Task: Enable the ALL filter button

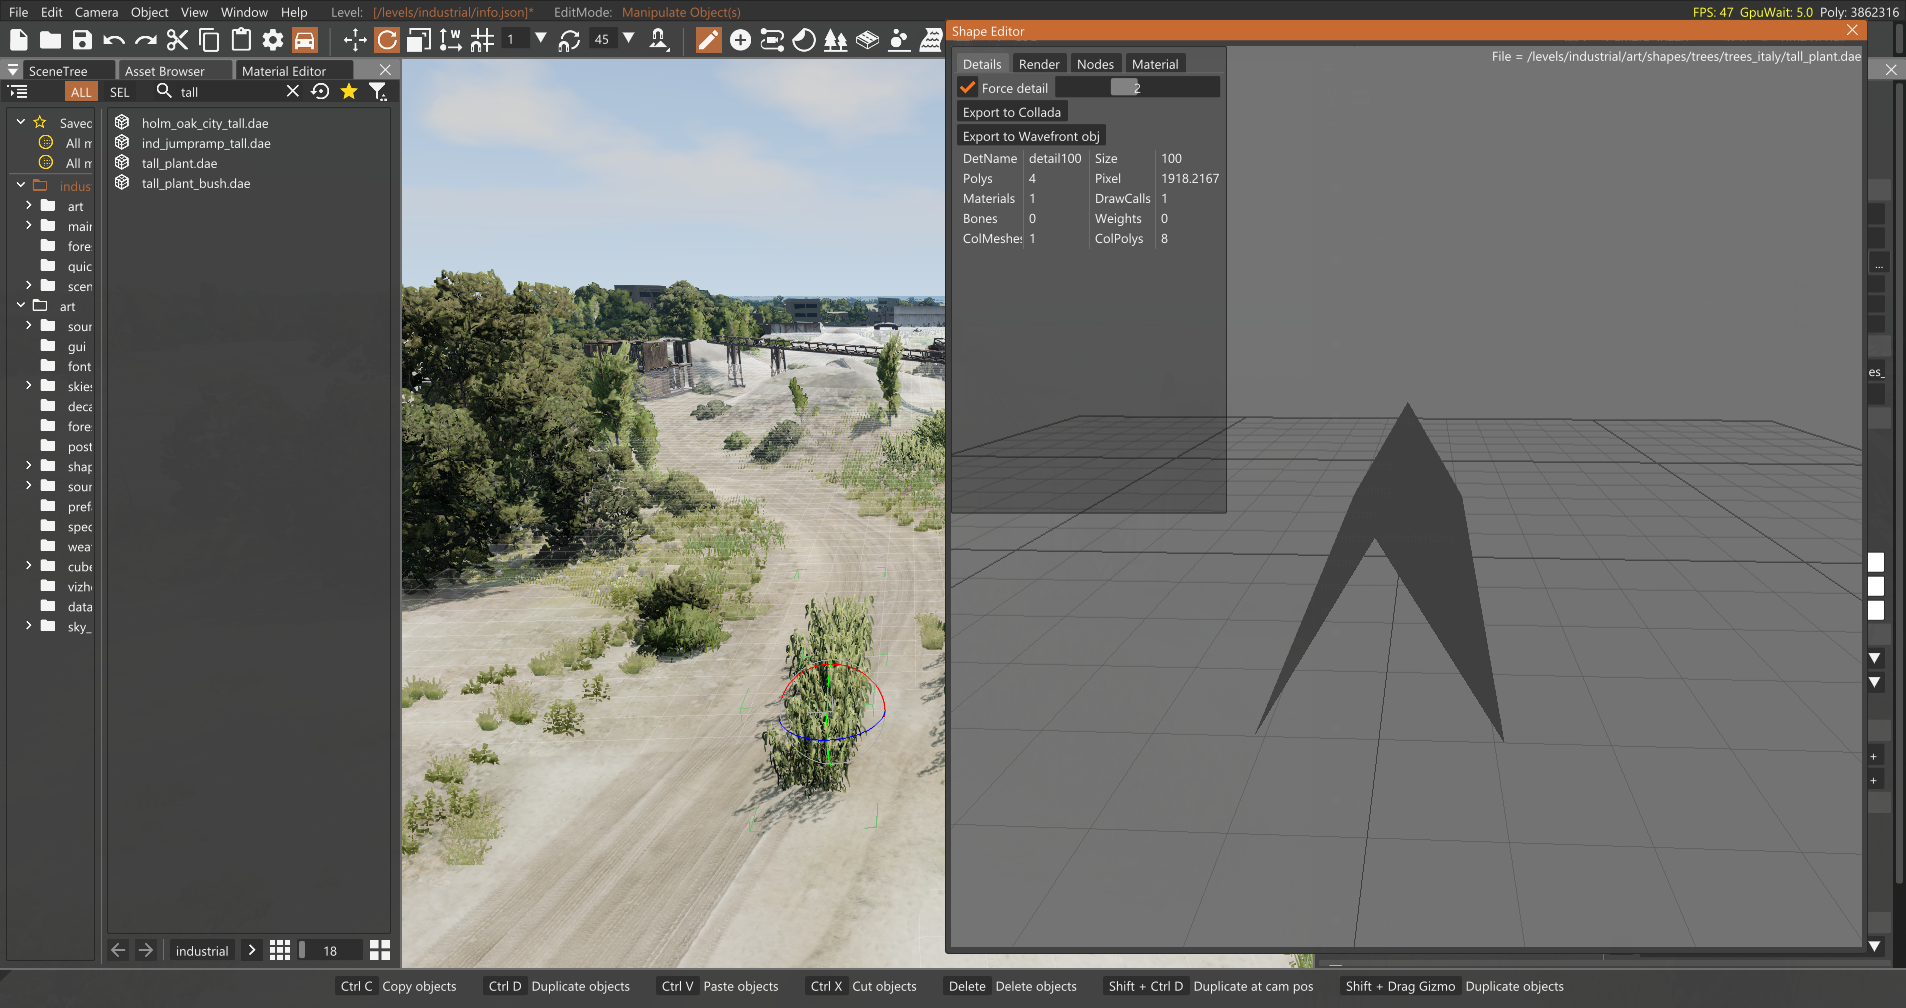Action: [81, 92]
